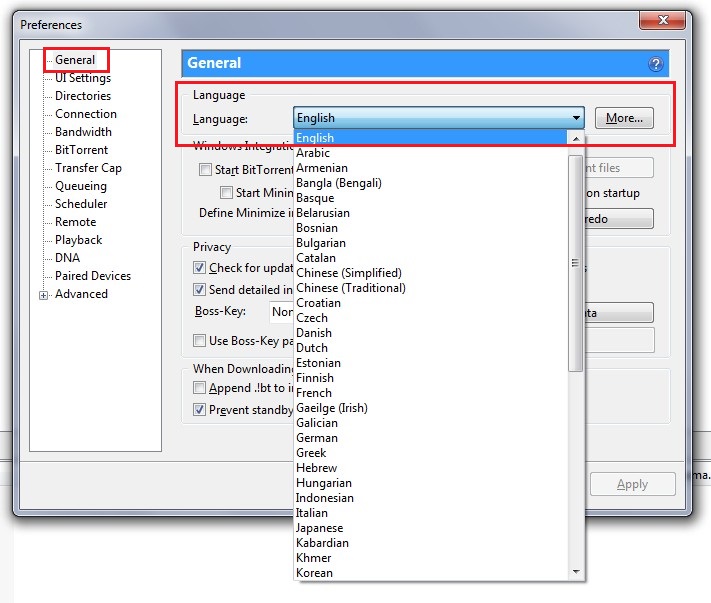This screenshot has width=711, height=603.
Task: Click language list scroll down arrow
Action: (576, 572)
